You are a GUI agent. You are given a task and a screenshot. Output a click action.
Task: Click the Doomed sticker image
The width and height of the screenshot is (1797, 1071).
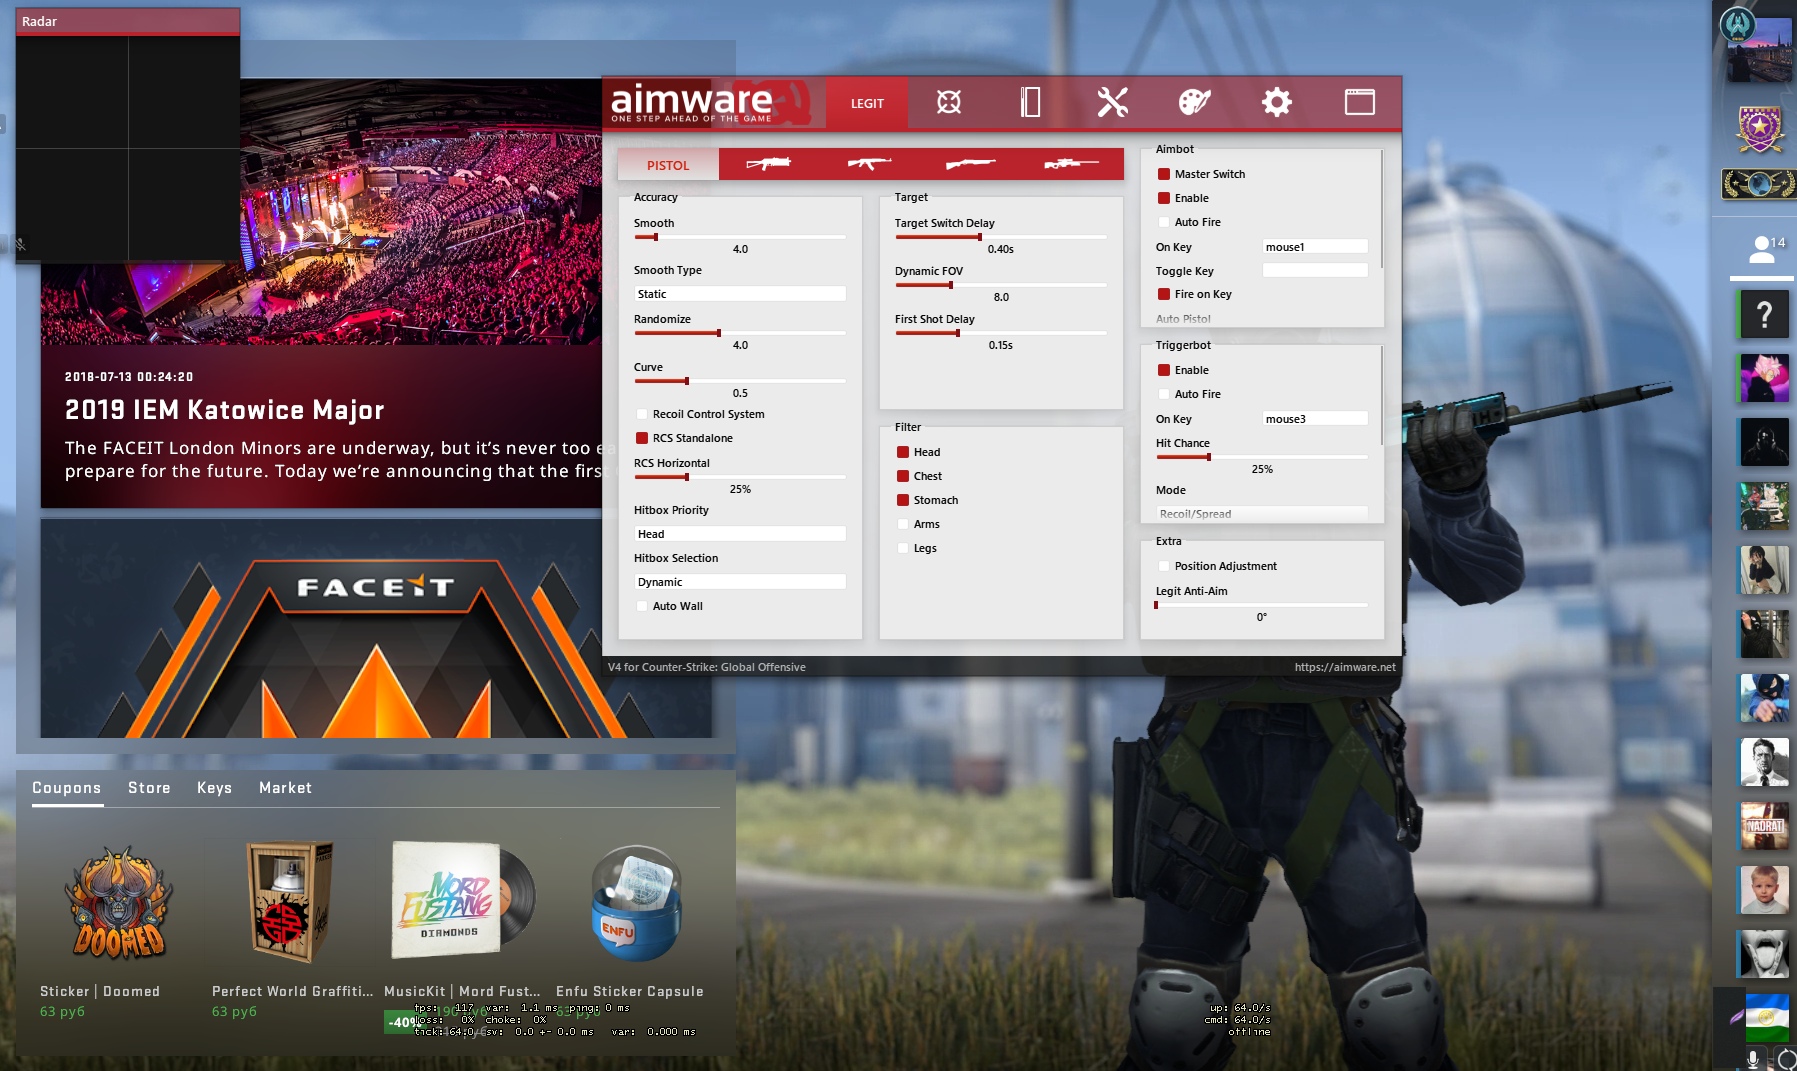click(119, 903)
